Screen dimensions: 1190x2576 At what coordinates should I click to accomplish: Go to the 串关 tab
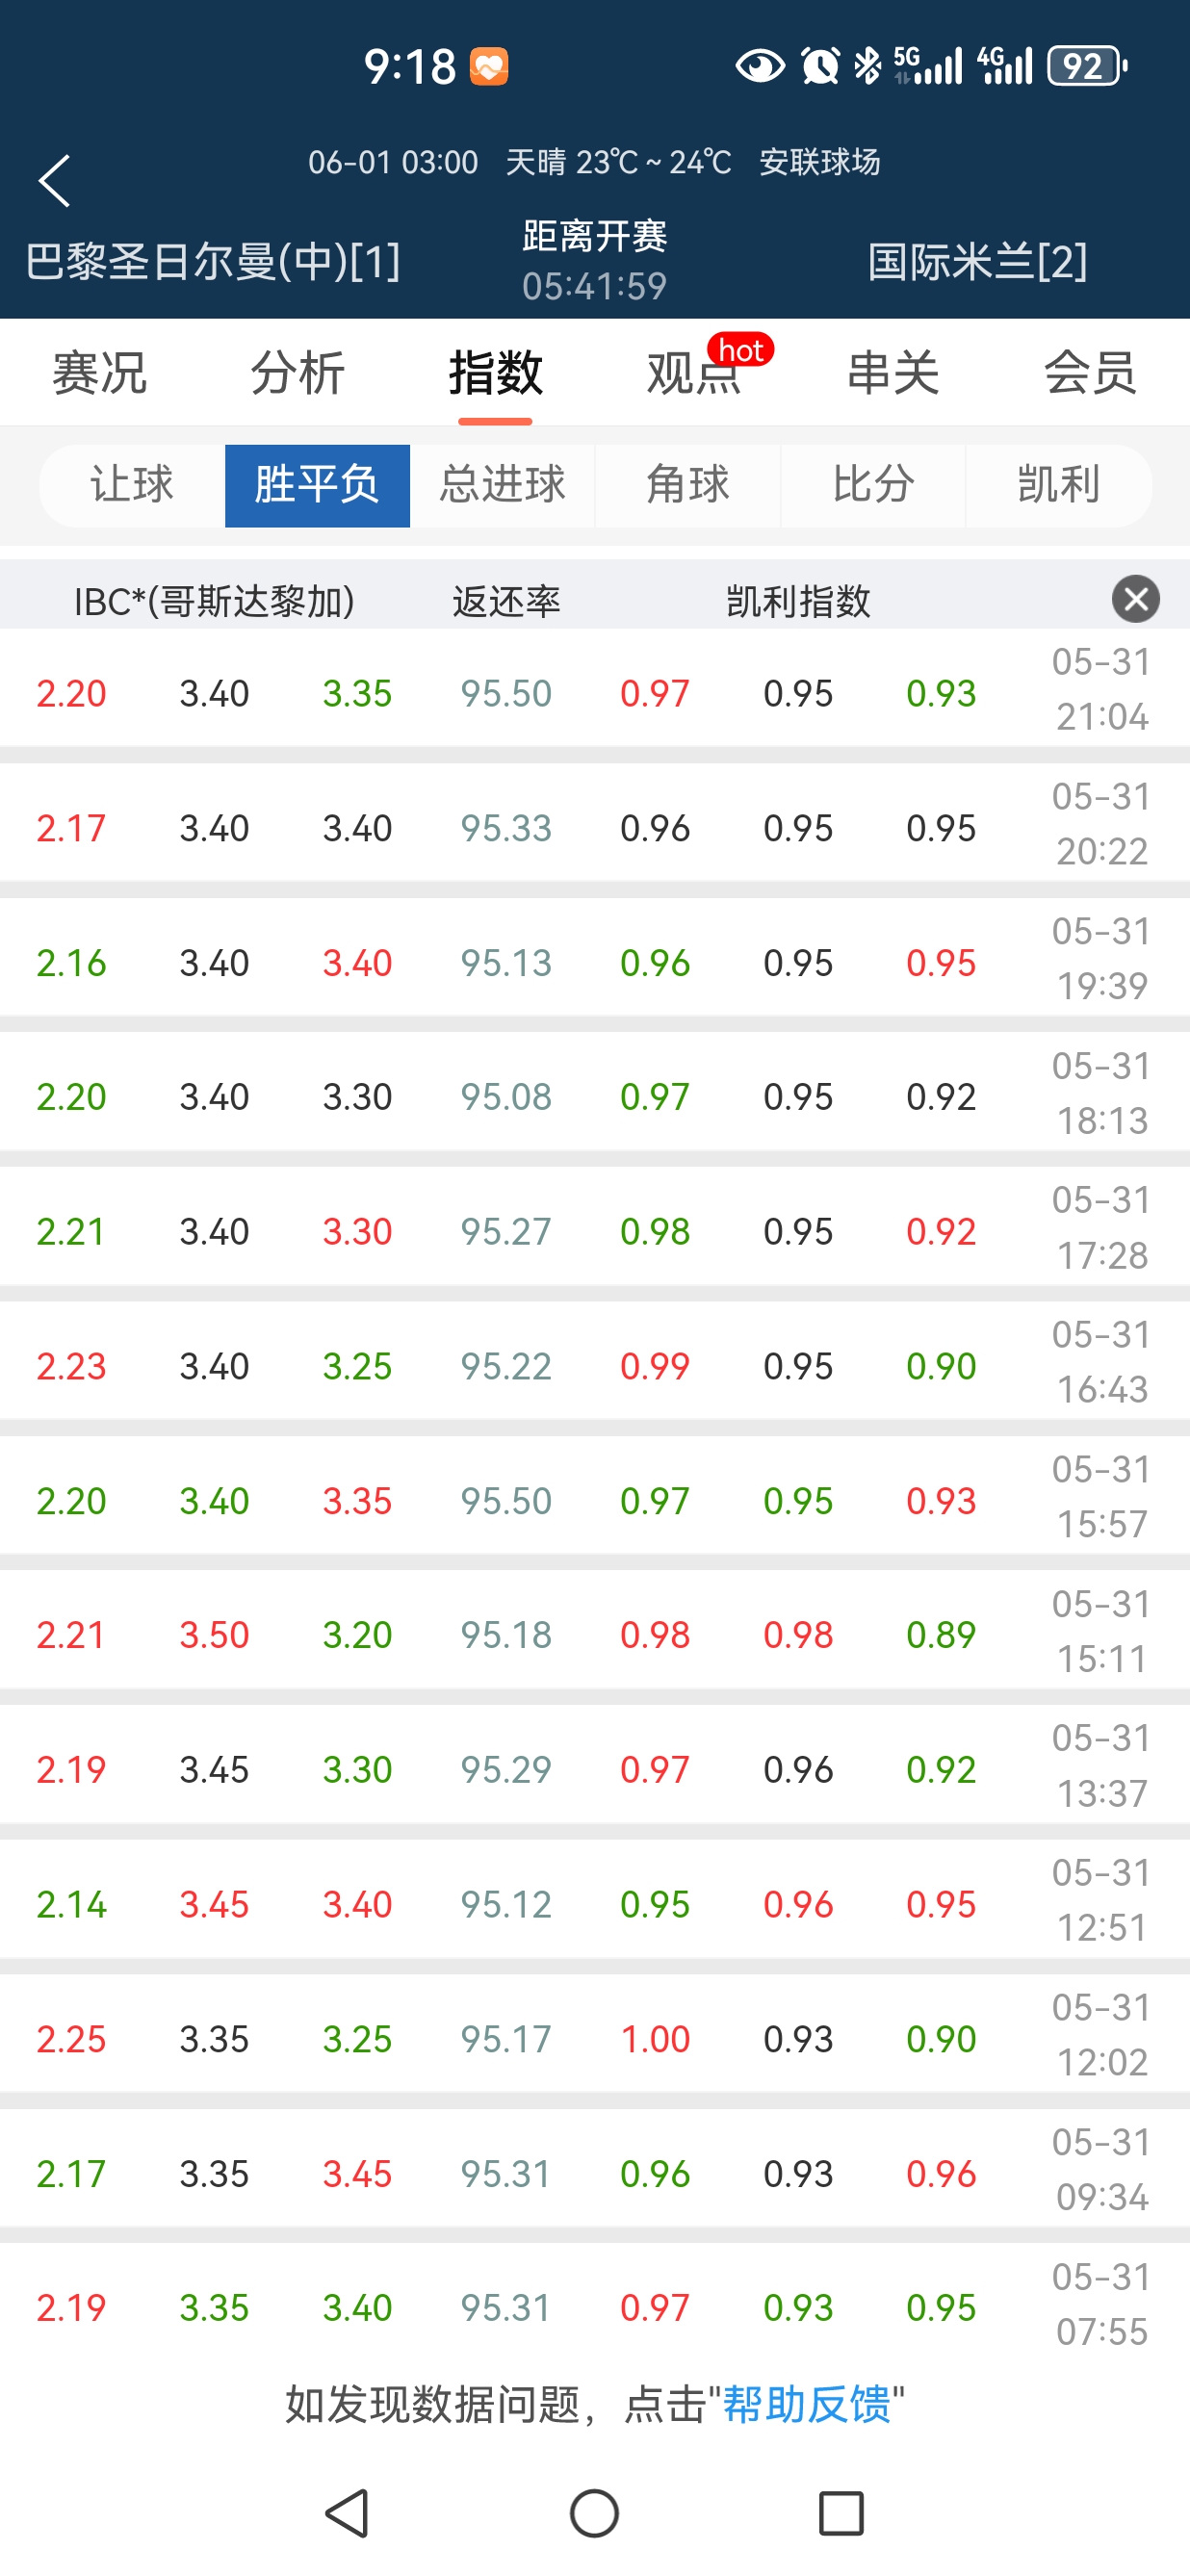point(892,373)
